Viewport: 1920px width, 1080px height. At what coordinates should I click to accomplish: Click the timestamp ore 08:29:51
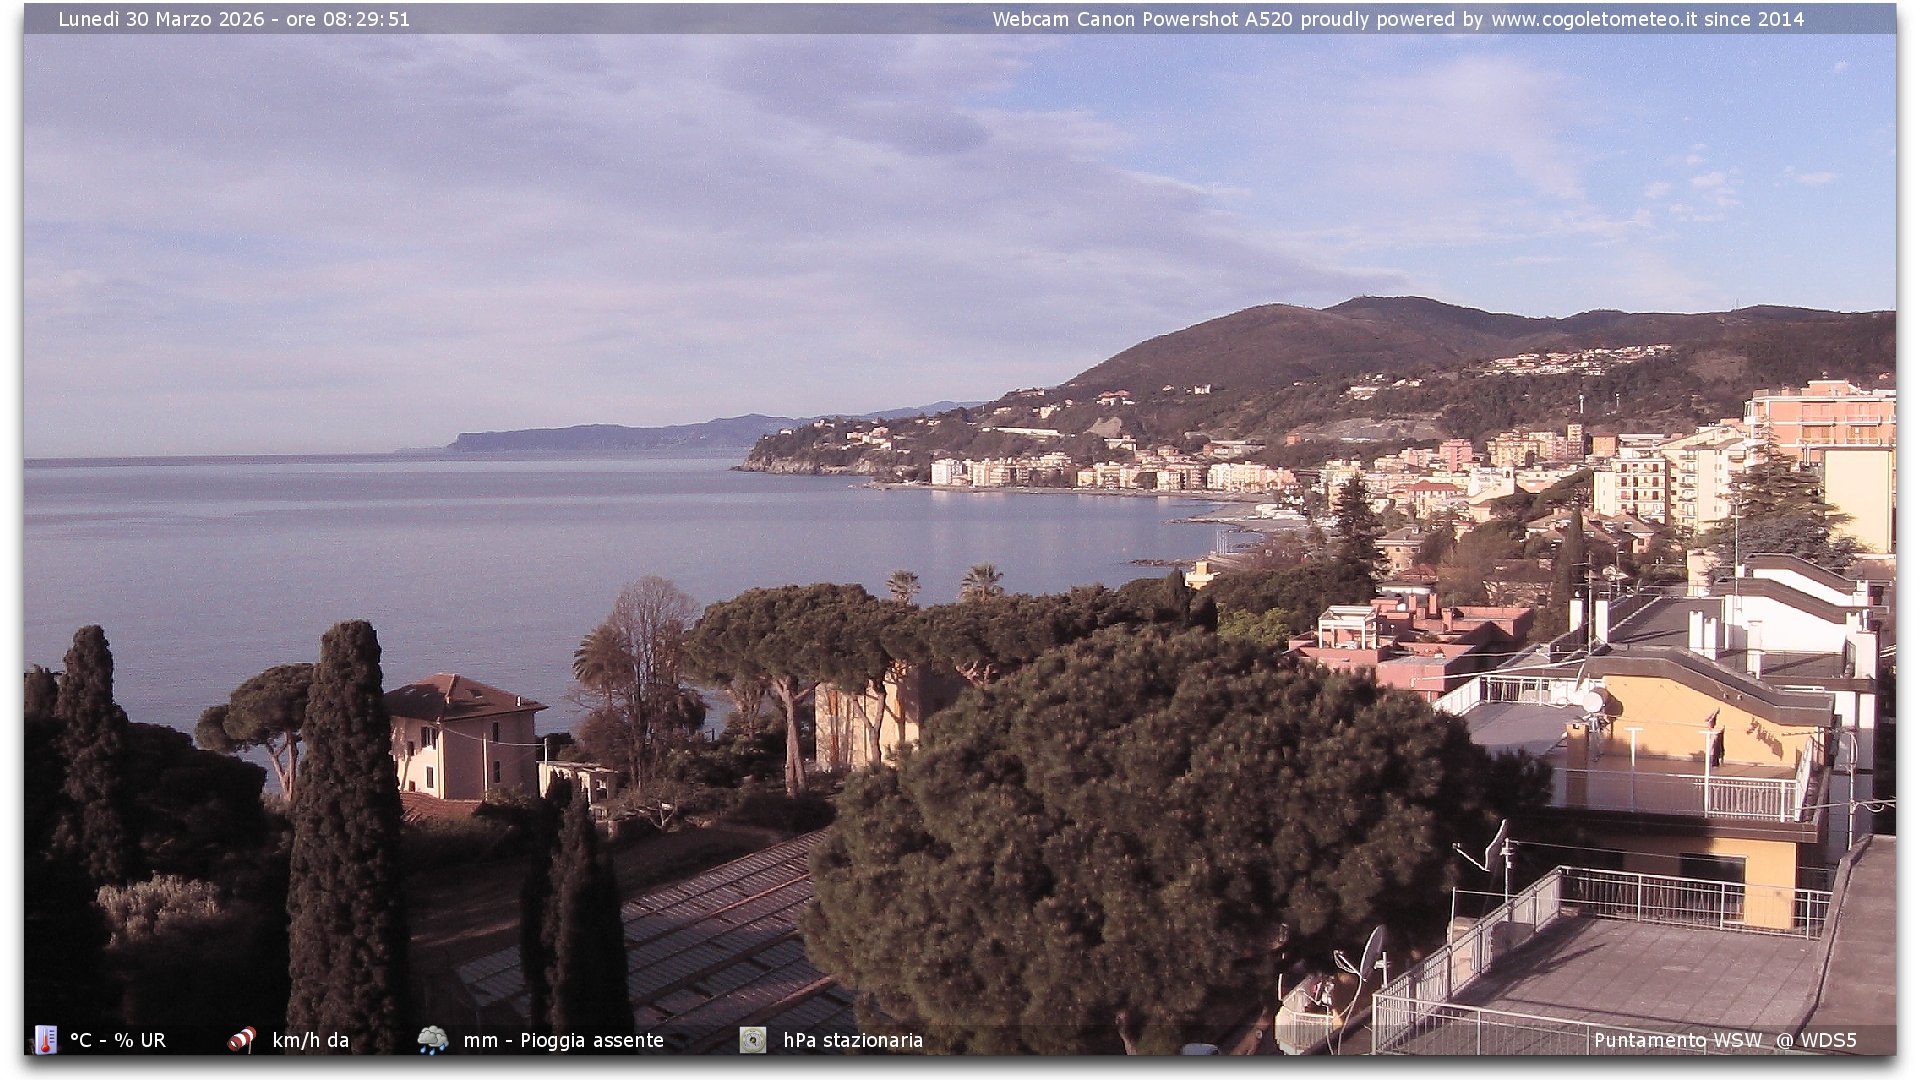pos(348,19)
